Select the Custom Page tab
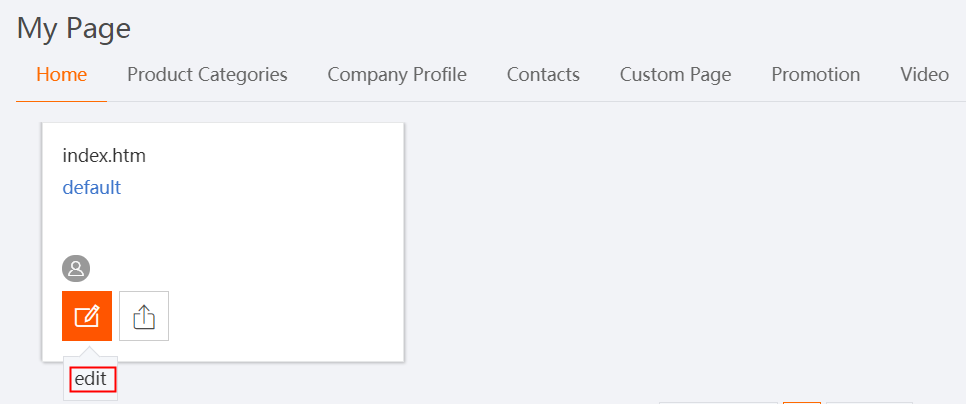This screenshot has width=966, height=404. point(675,75)
